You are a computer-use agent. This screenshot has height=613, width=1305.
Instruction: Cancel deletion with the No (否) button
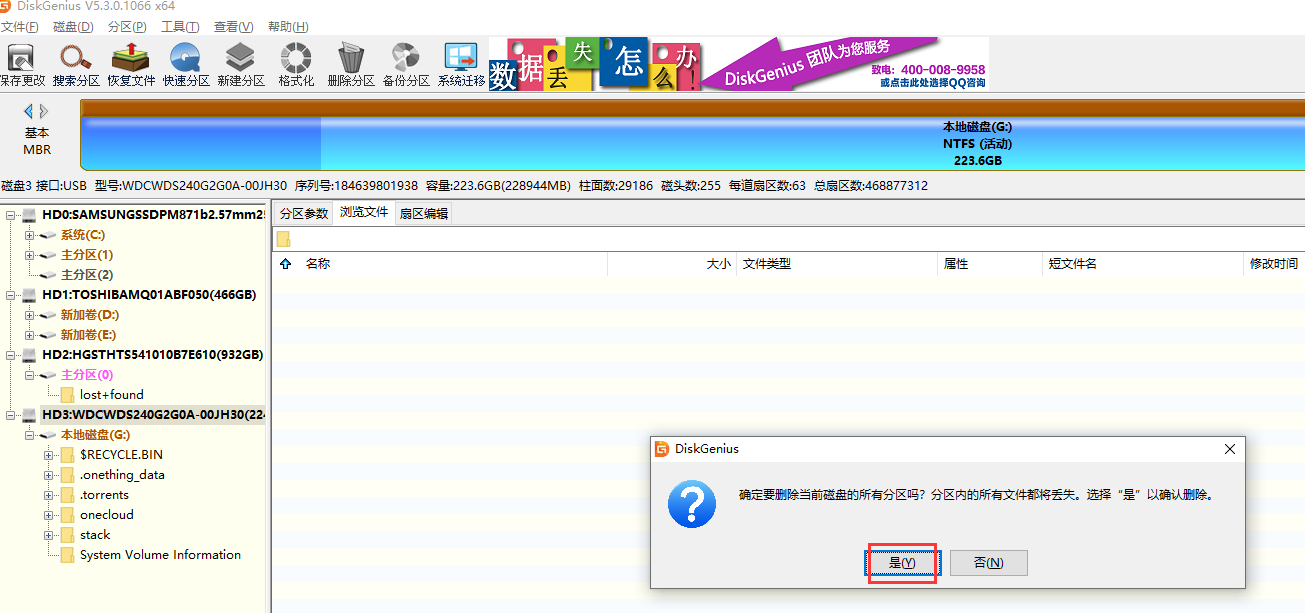point(988,563)
